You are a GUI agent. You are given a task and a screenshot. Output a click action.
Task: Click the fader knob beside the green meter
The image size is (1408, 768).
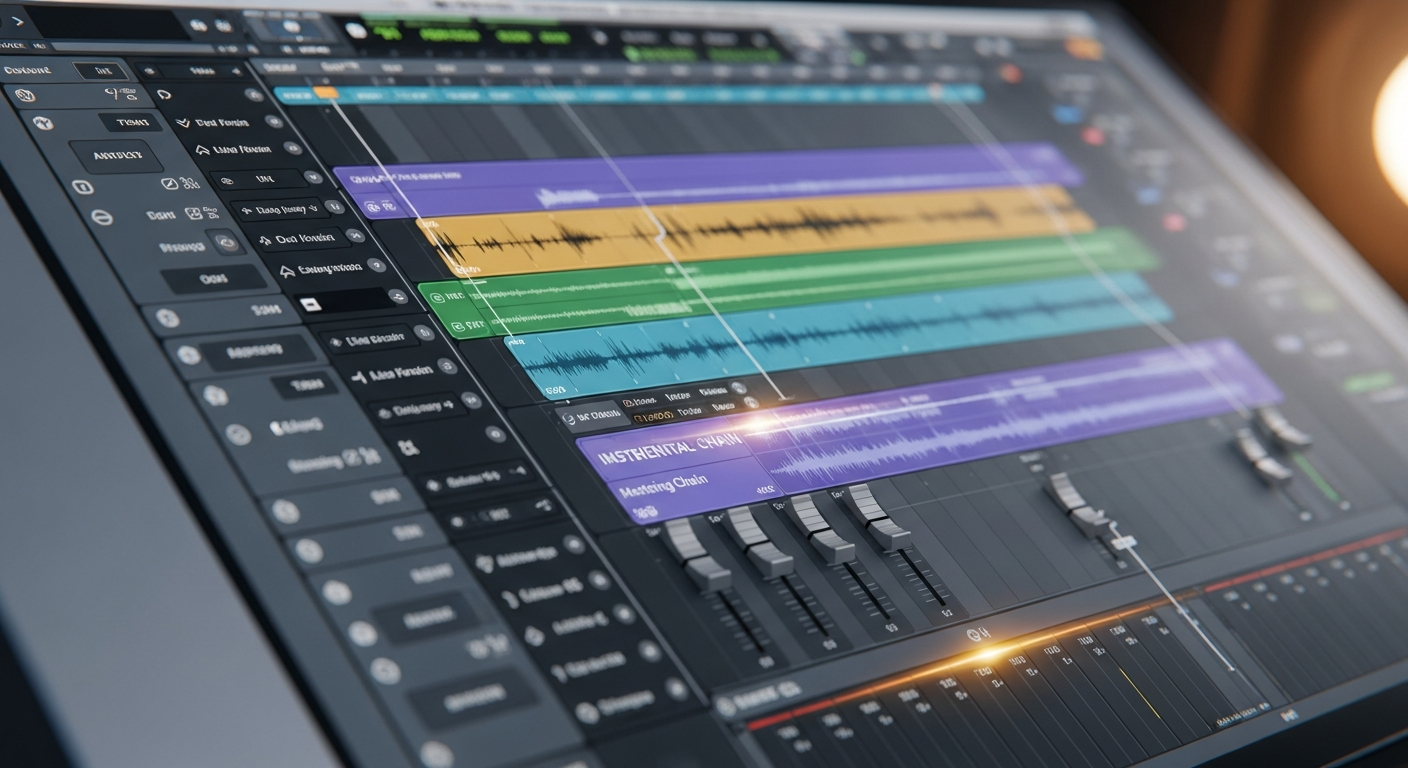click(x=1285, y=428)
